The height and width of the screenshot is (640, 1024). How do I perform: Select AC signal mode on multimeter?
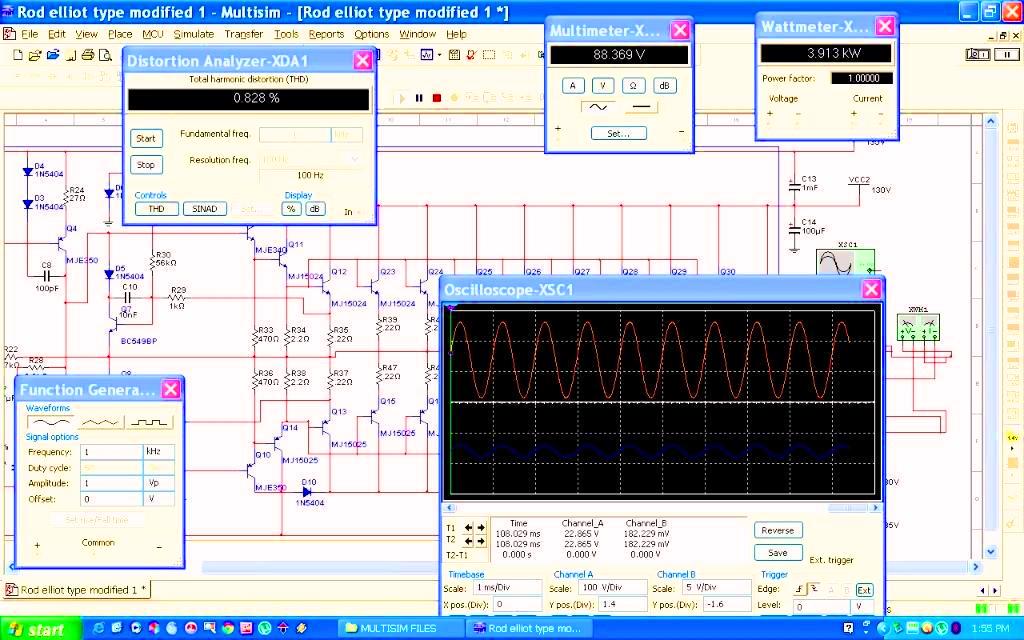pos(598,107)
